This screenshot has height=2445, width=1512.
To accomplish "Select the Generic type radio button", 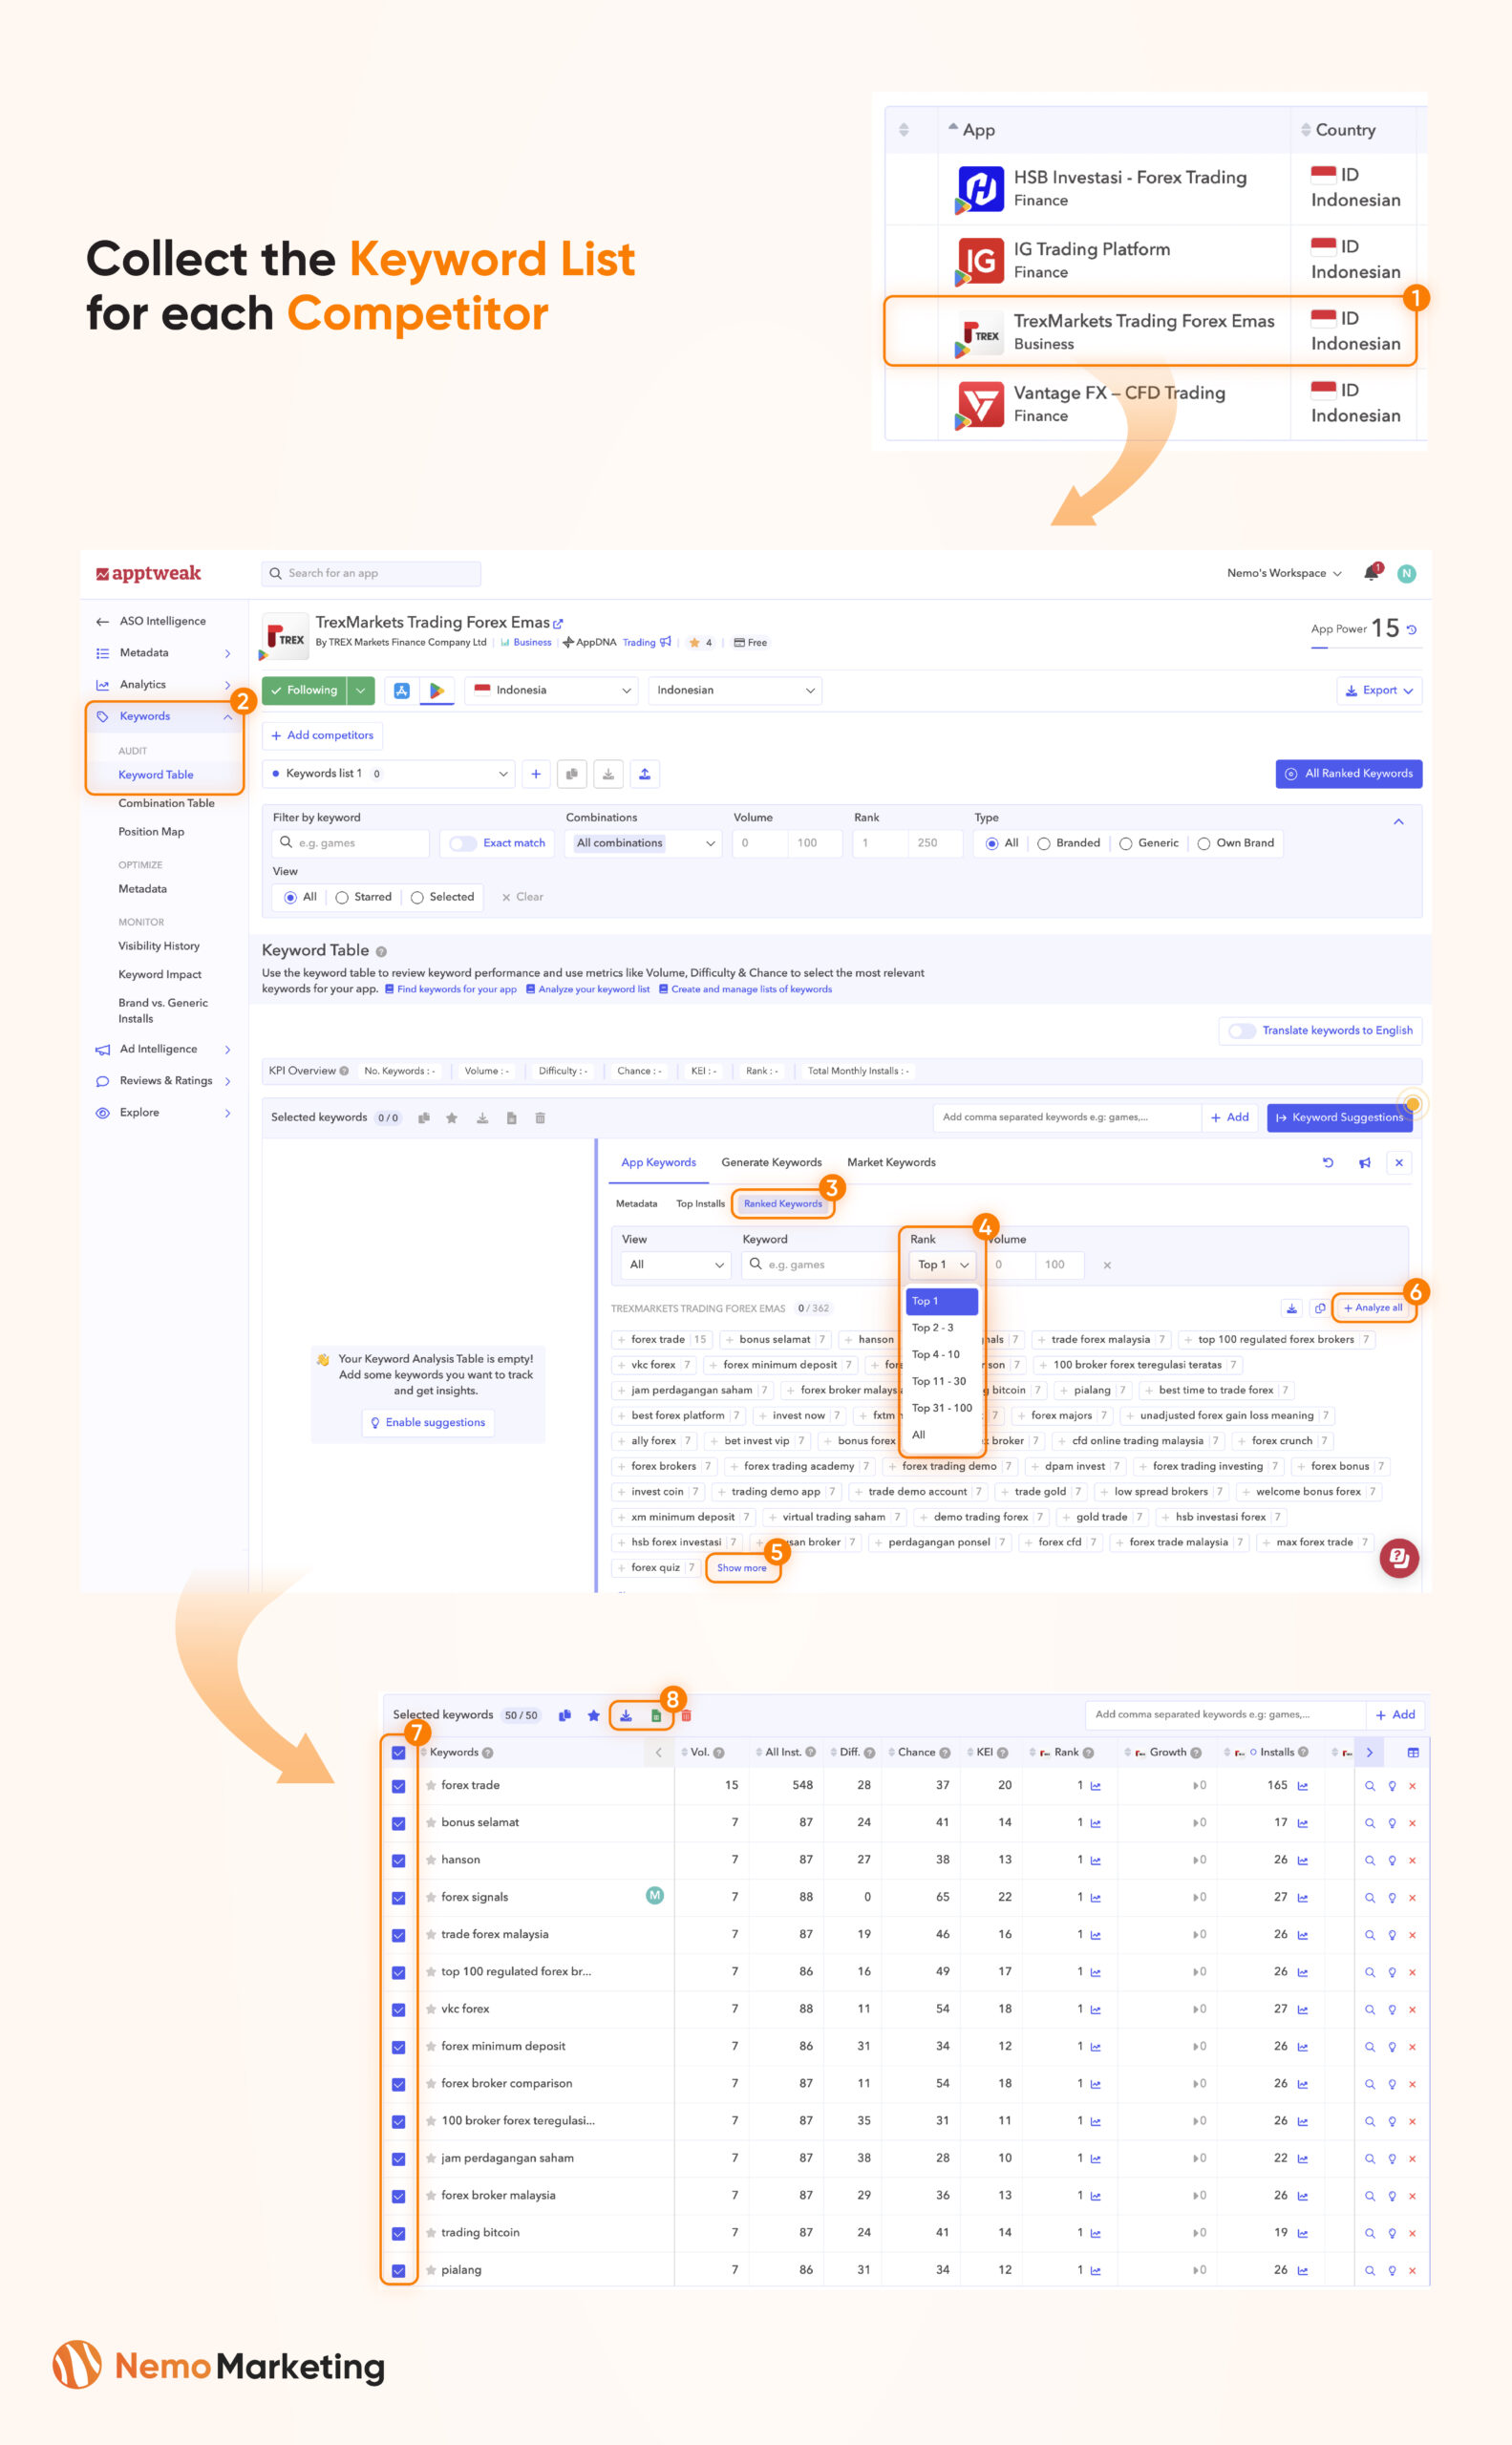I will click(1126, 844).
